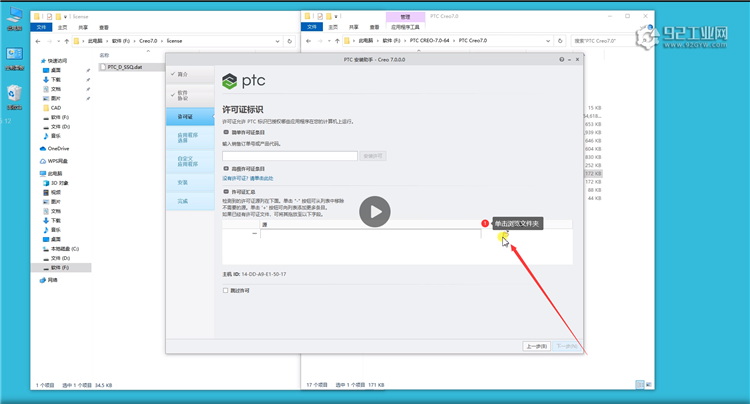The width and height of the screenshot is (750, 404).
Task: Click inside the sales order number input field
Action: click(289, 156)
